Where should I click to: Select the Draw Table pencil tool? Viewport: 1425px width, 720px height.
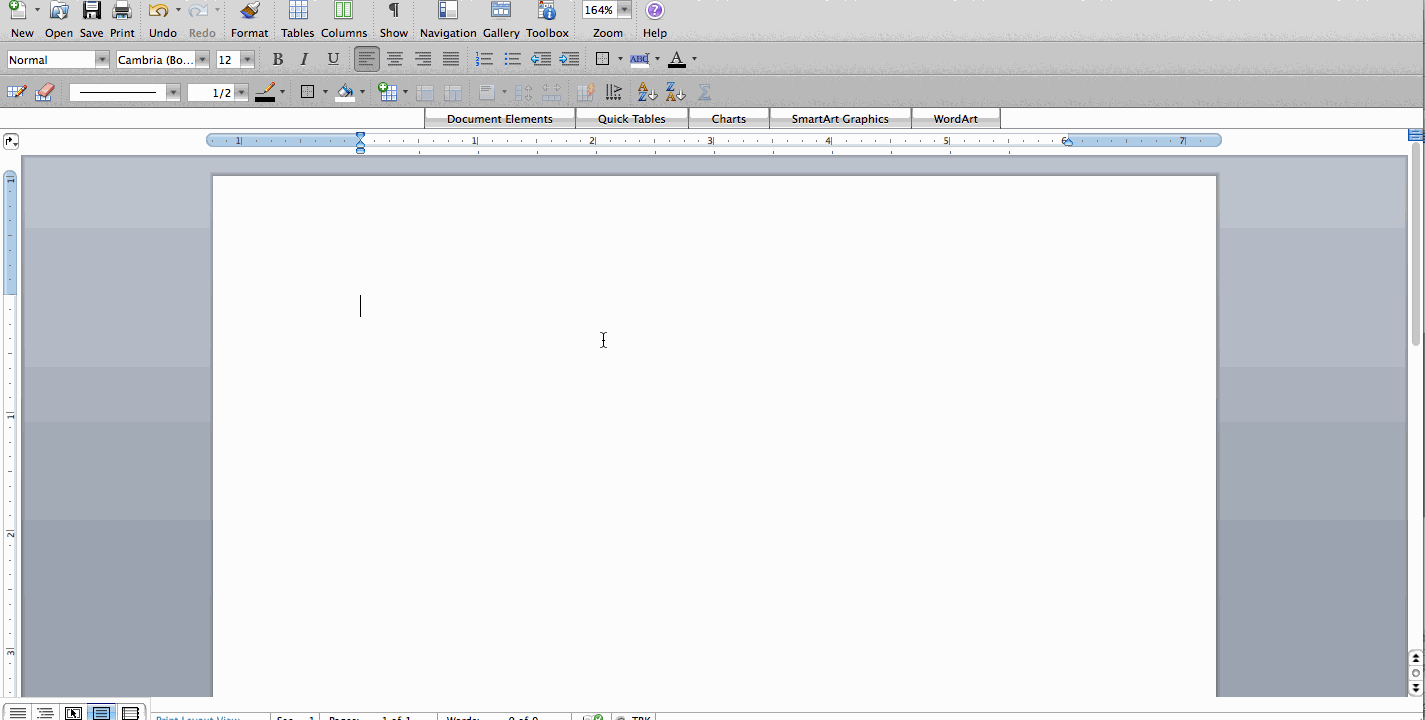pyautogui.click(x=17, y=92)
